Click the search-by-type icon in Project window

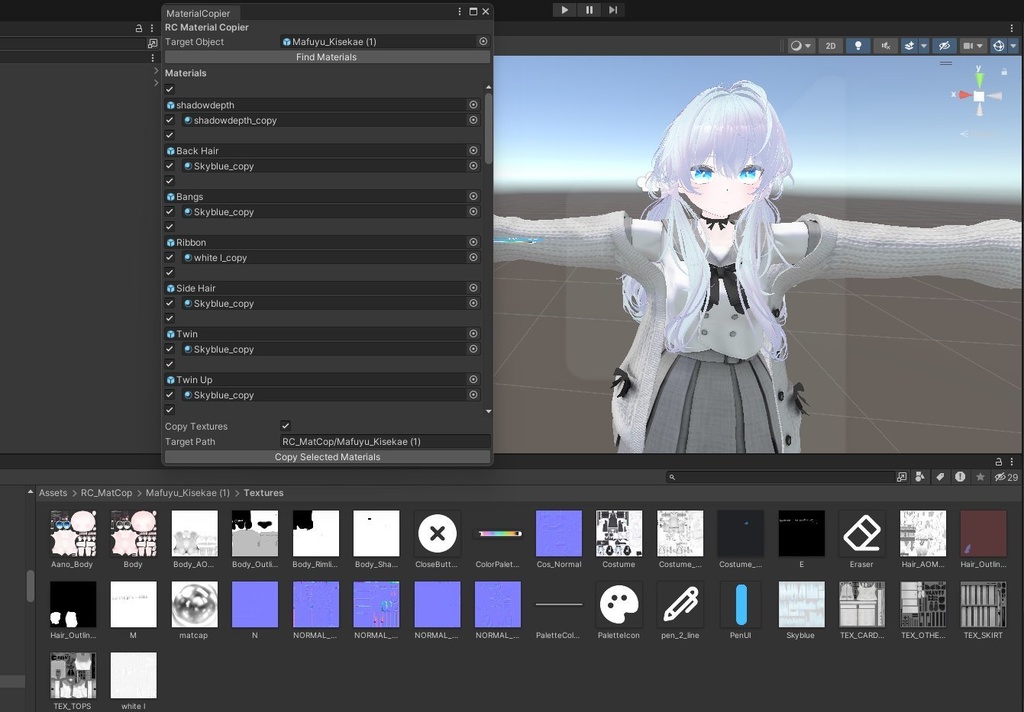coord(918,477)
